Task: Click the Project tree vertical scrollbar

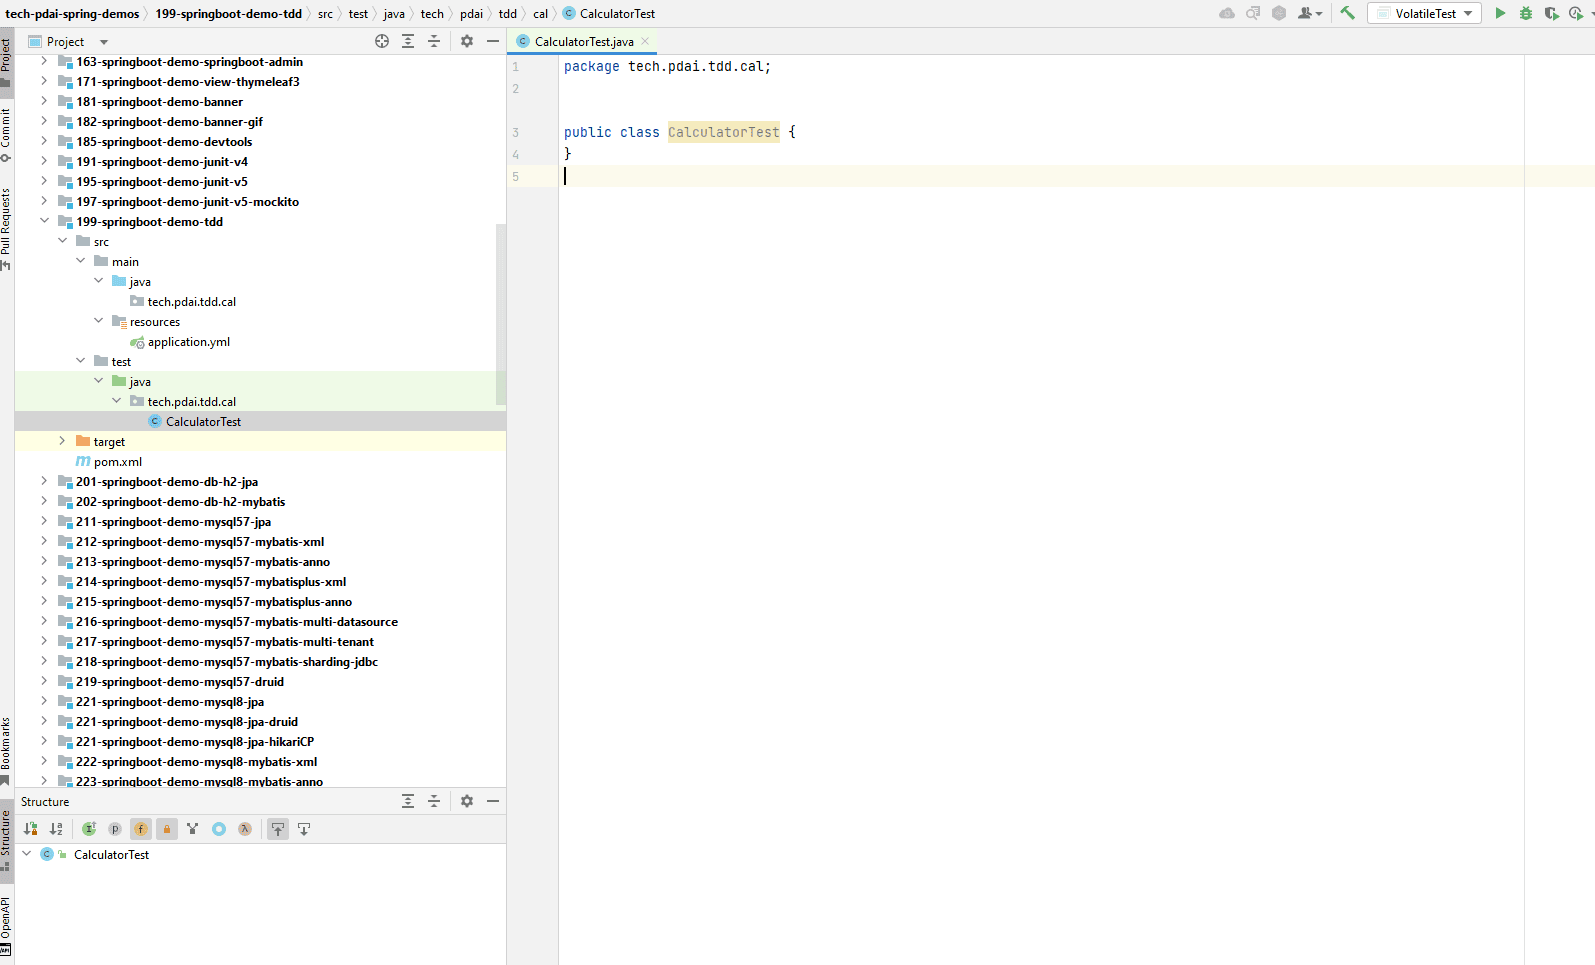Action: (x=501, y=314)
